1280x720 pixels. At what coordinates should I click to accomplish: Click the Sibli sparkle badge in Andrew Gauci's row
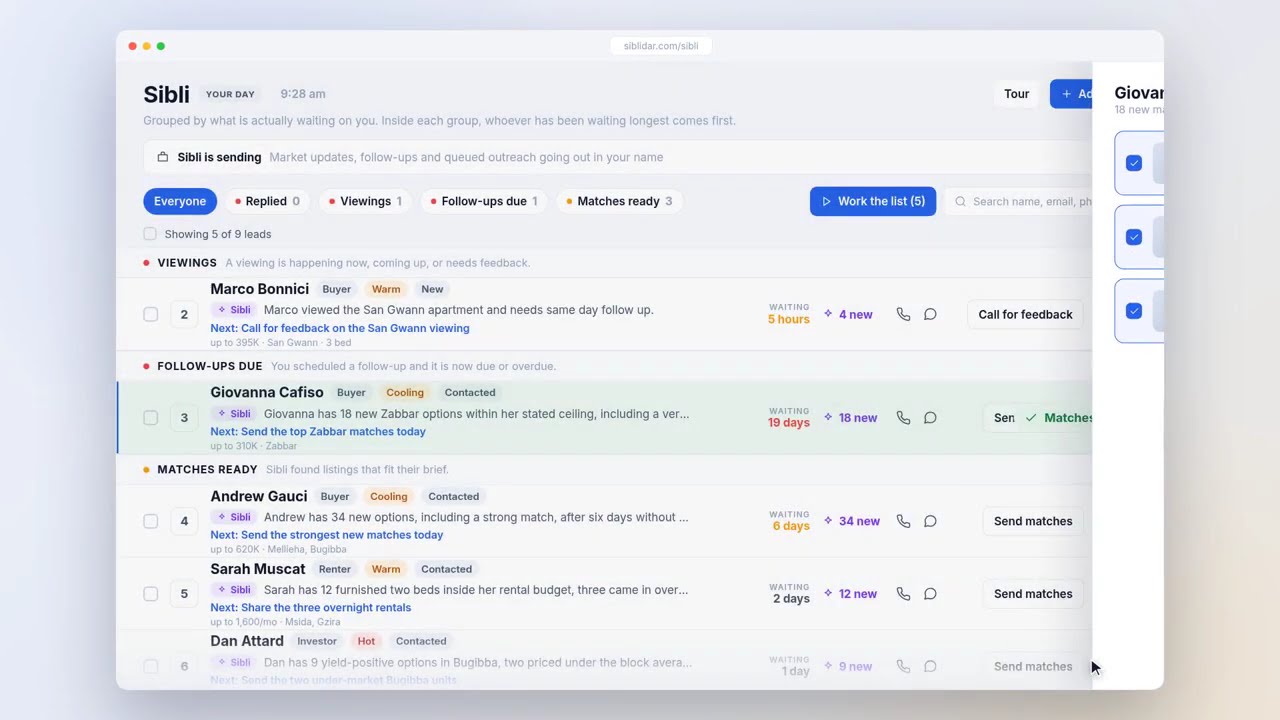(x=234, y=517)
